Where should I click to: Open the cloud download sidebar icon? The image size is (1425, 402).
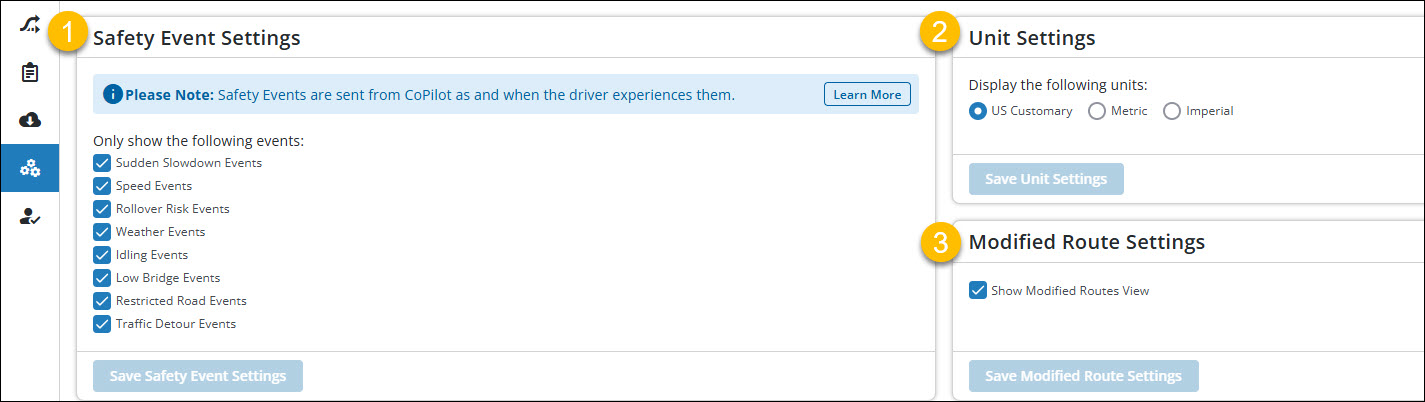click(29, 120)
